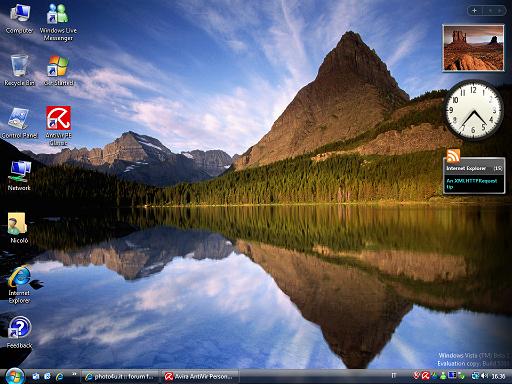Screen dimensions: 512x384
Task: Open the IT language bar indicator
Action: pyautogui.click(x=394, y=376)
